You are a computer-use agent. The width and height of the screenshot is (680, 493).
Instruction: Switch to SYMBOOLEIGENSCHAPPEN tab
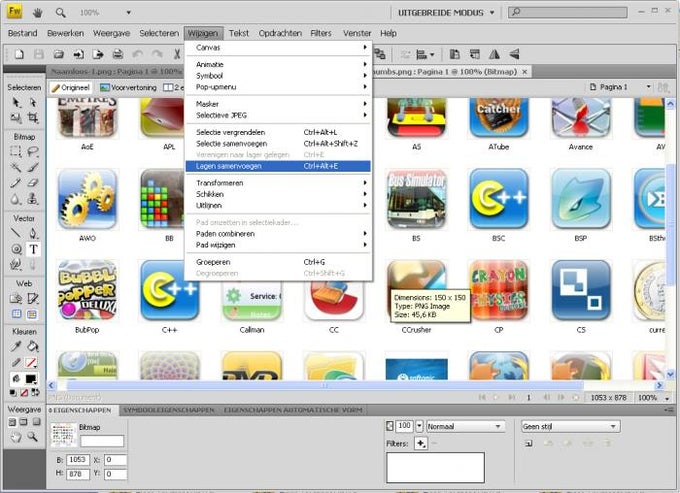pyautogui.click(x=169, y=410)
